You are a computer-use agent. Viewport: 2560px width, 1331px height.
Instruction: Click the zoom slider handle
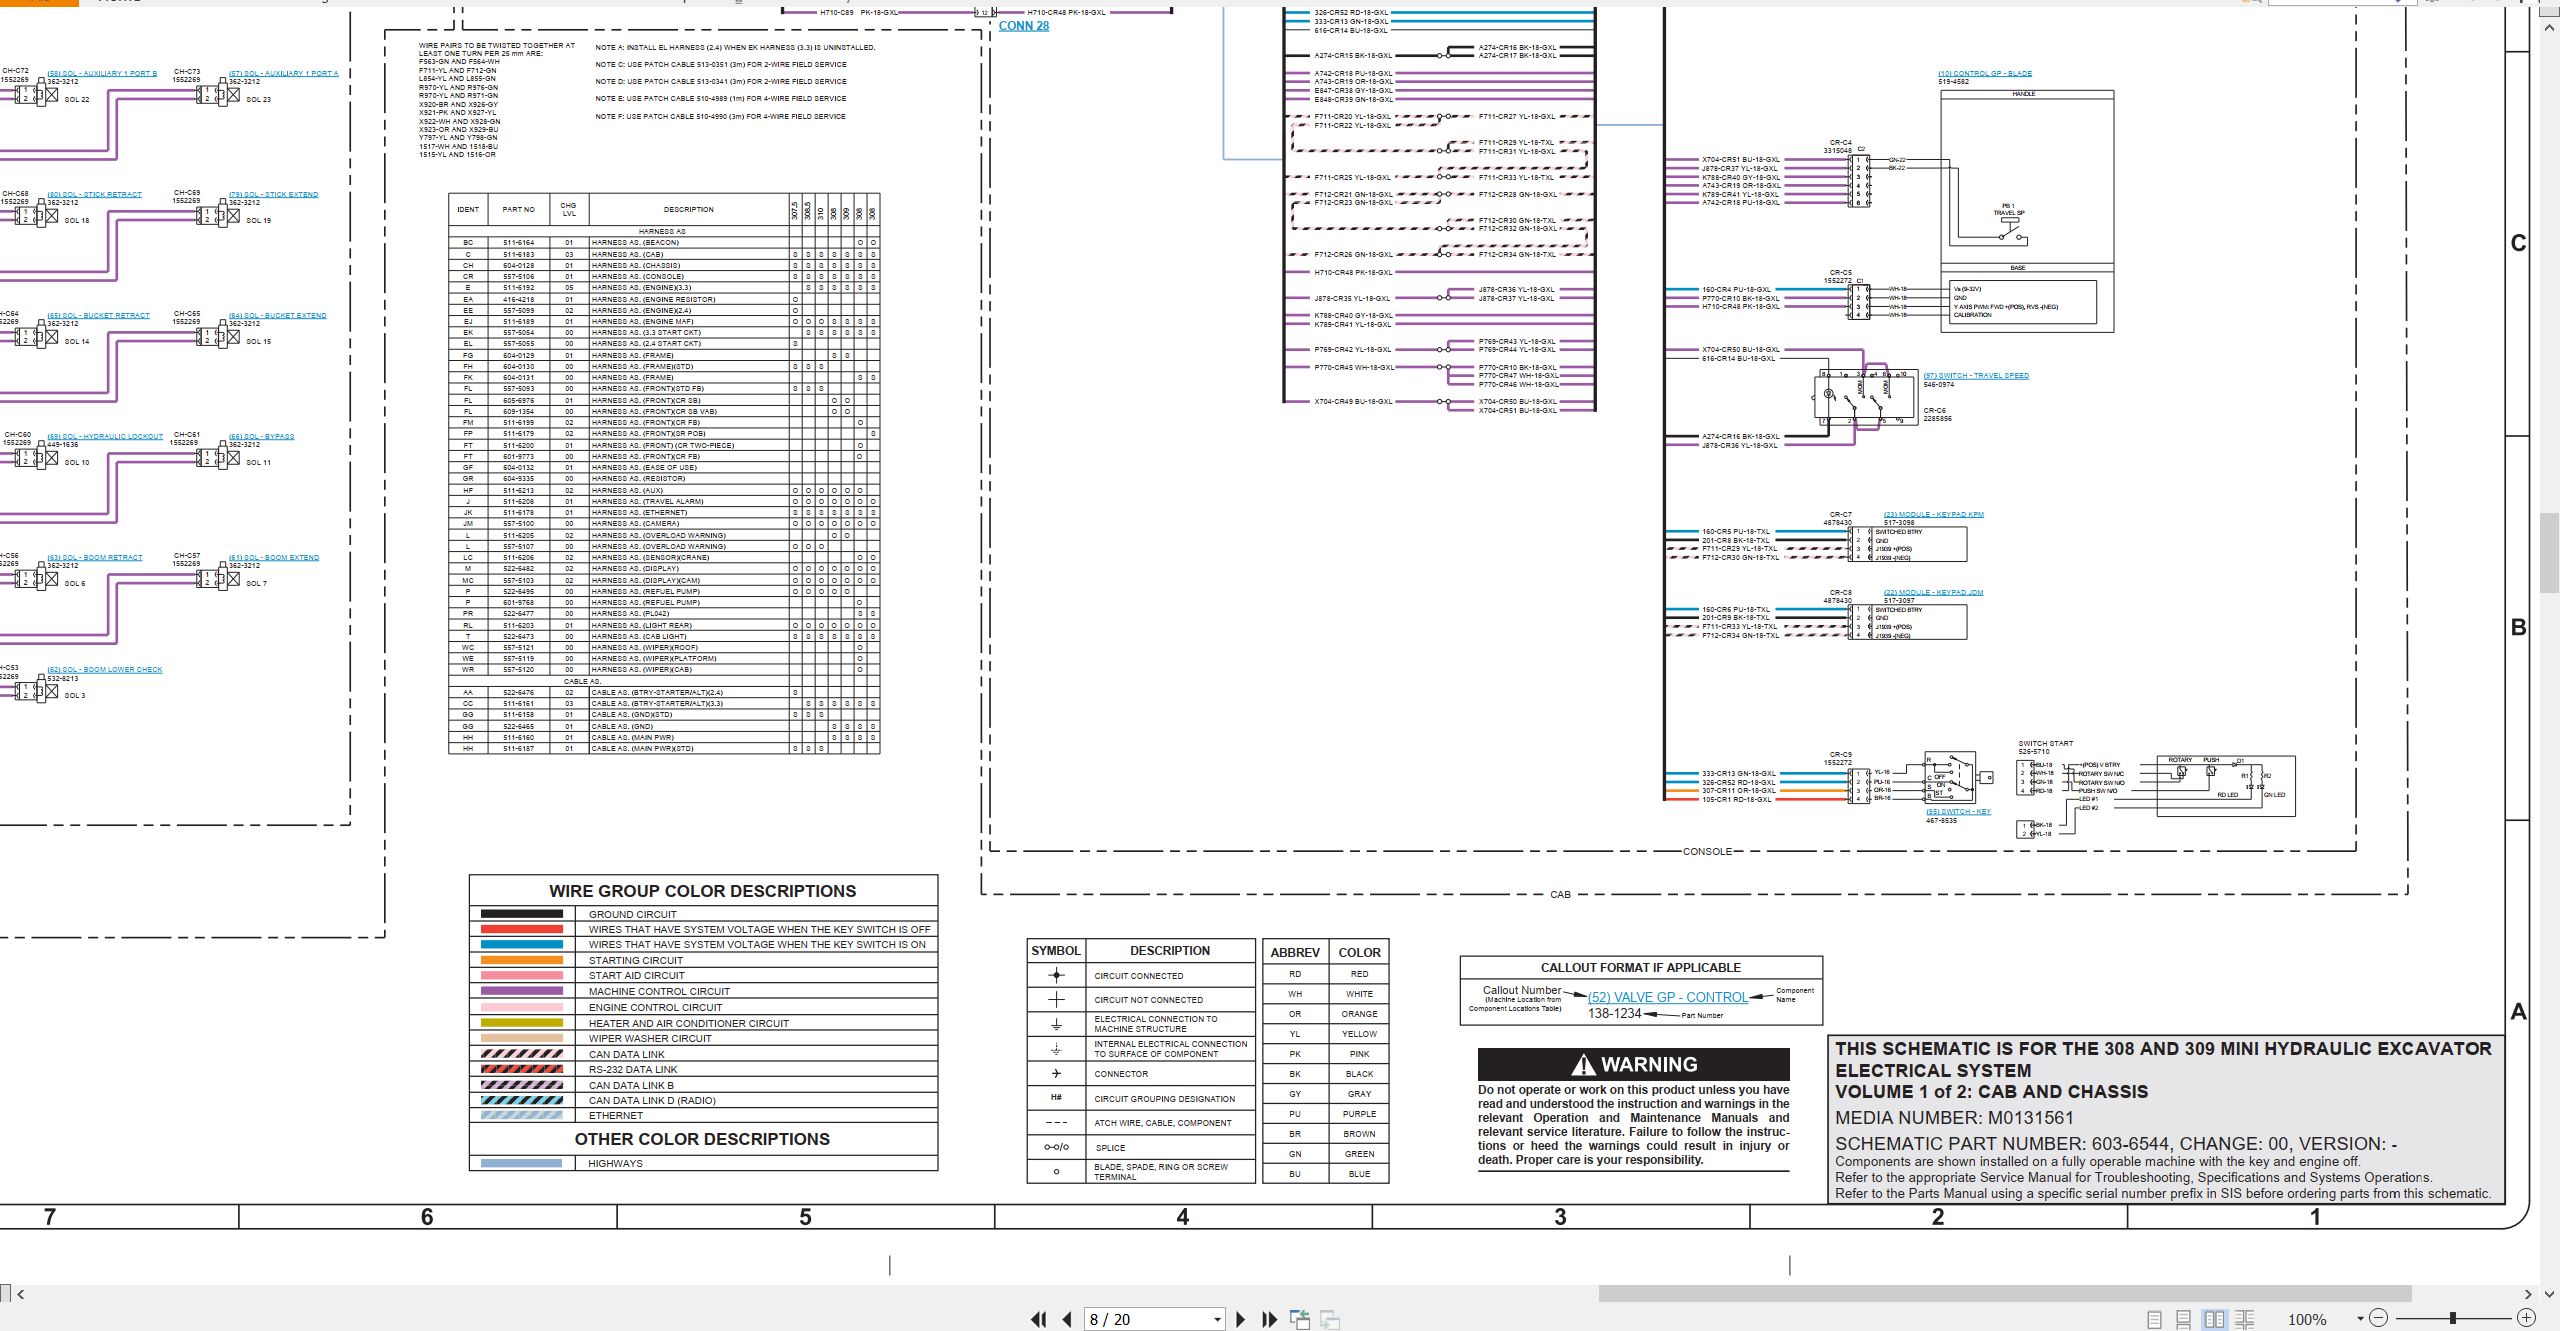click(x=2452, y=1318)
